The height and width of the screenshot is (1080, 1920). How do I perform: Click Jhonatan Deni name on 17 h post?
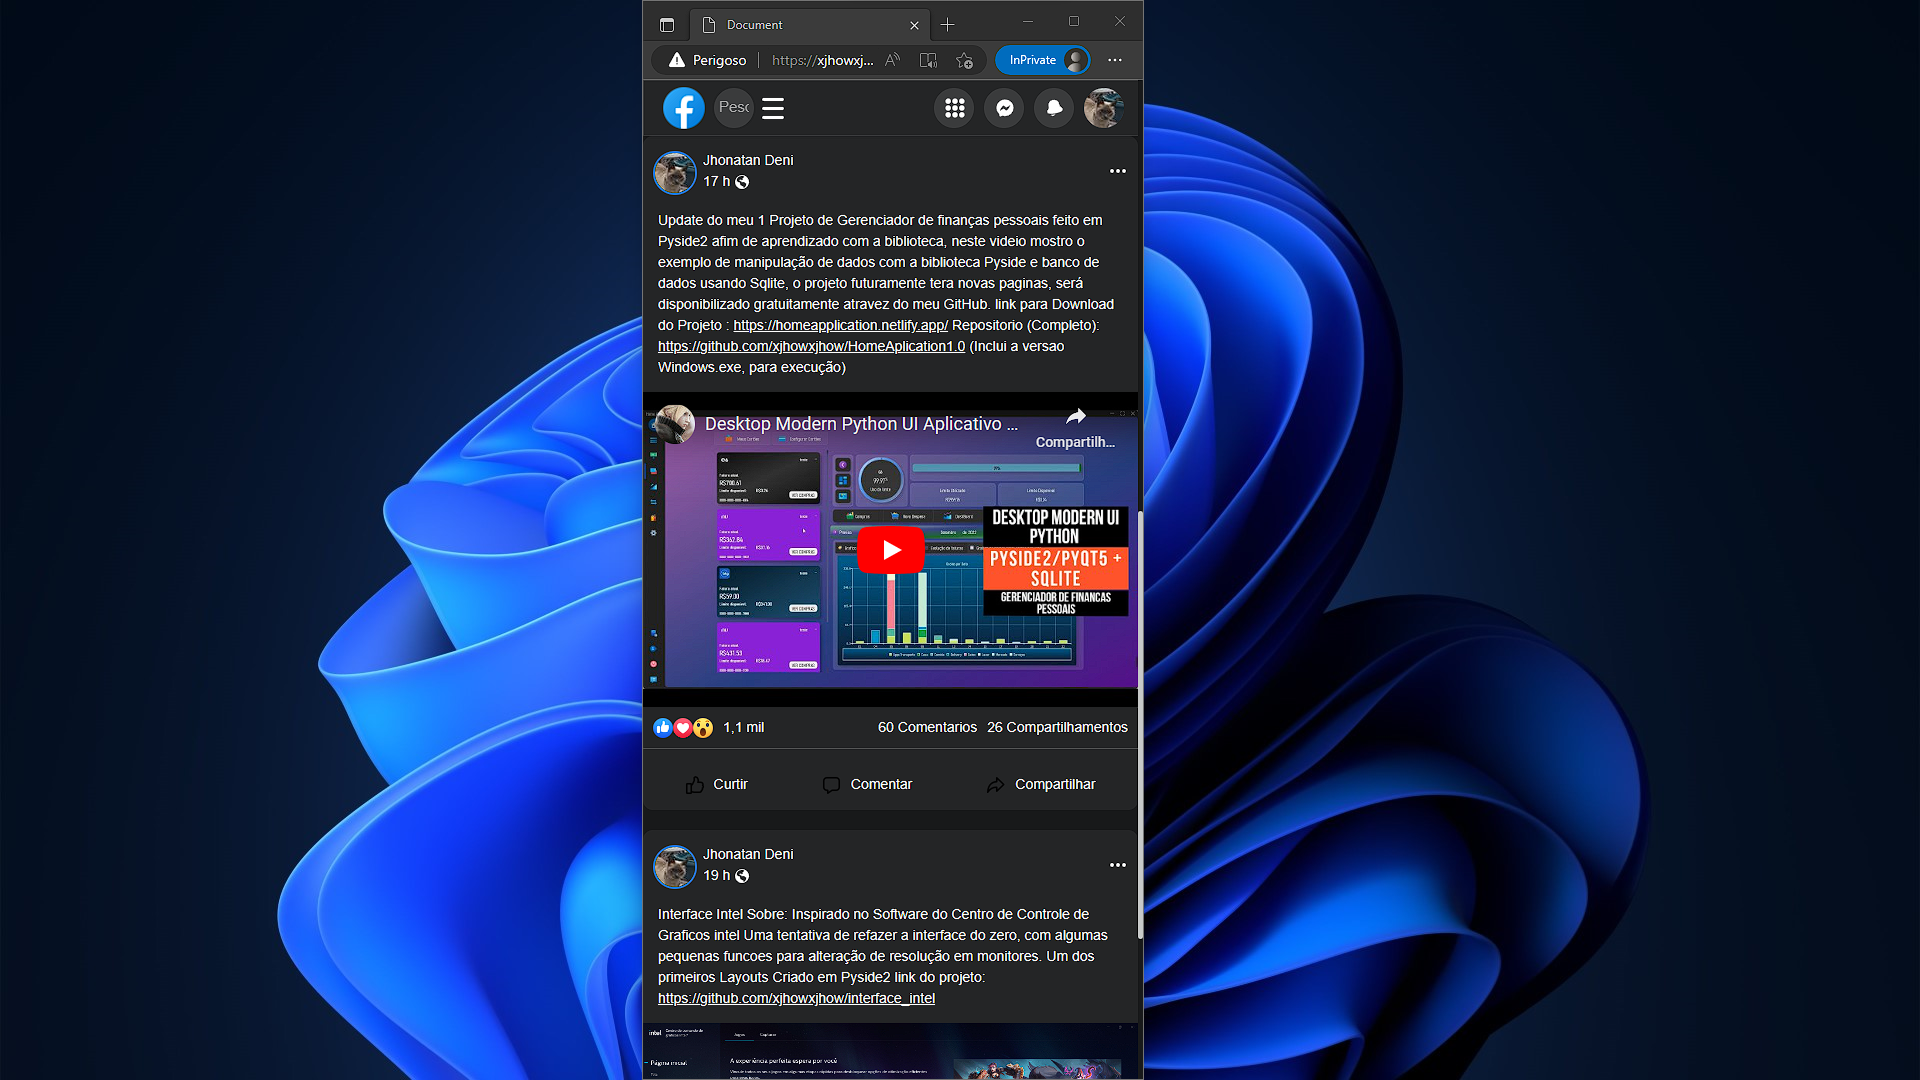[748, 160]
